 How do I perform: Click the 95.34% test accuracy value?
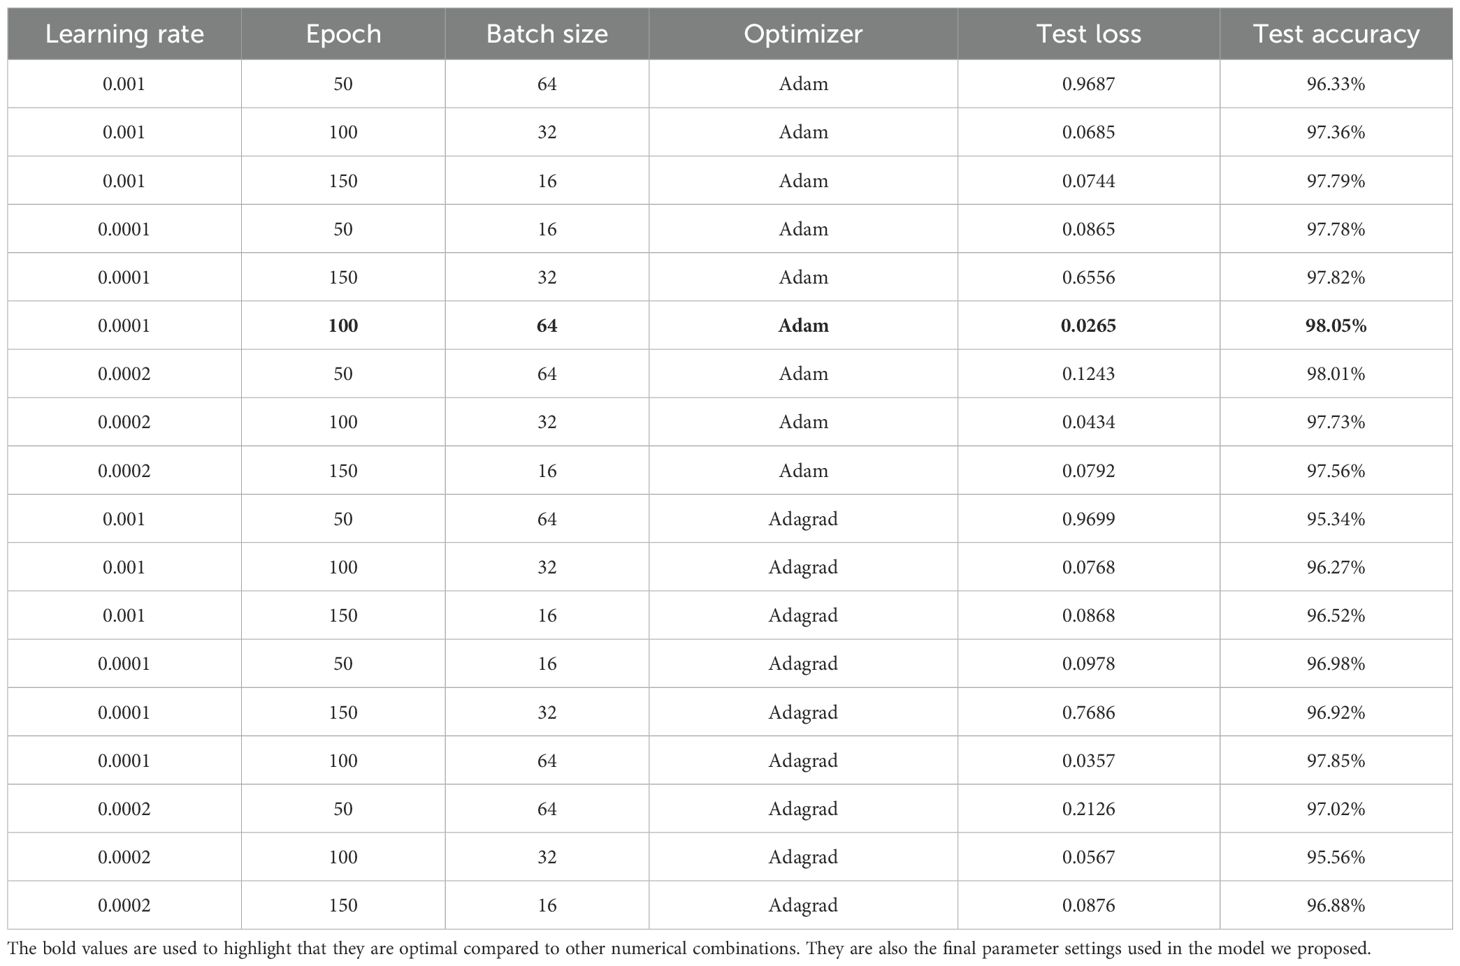click(x=1335, y=519)
